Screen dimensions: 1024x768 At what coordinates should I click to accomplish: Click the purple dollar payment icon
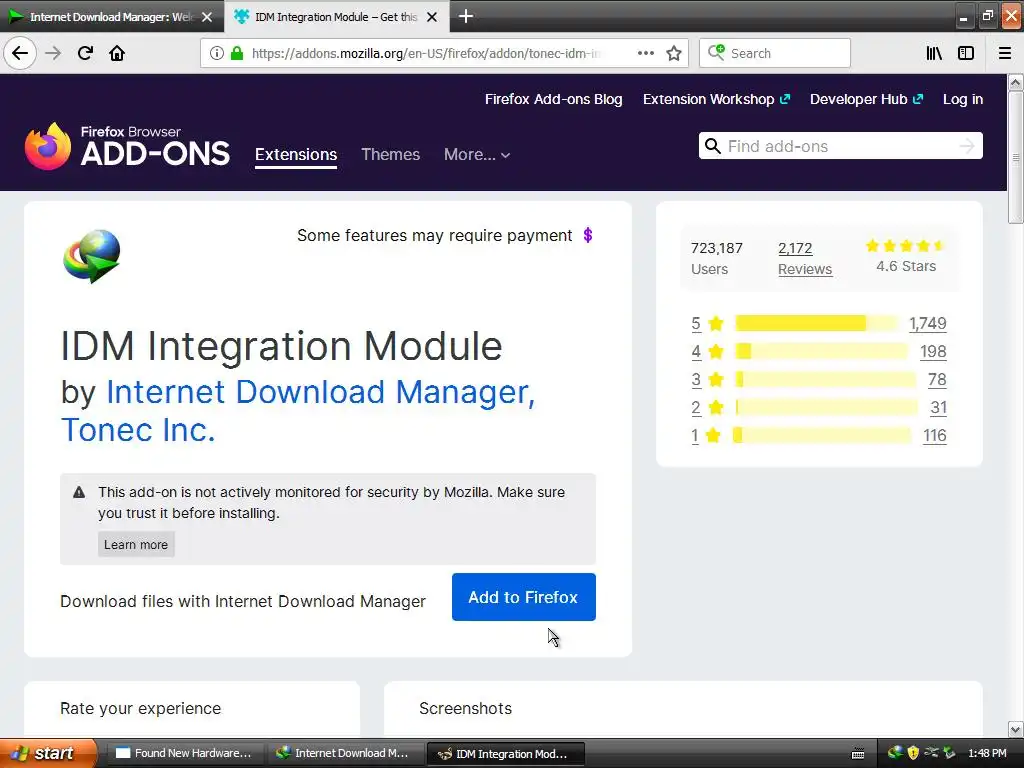click(588, 235)
